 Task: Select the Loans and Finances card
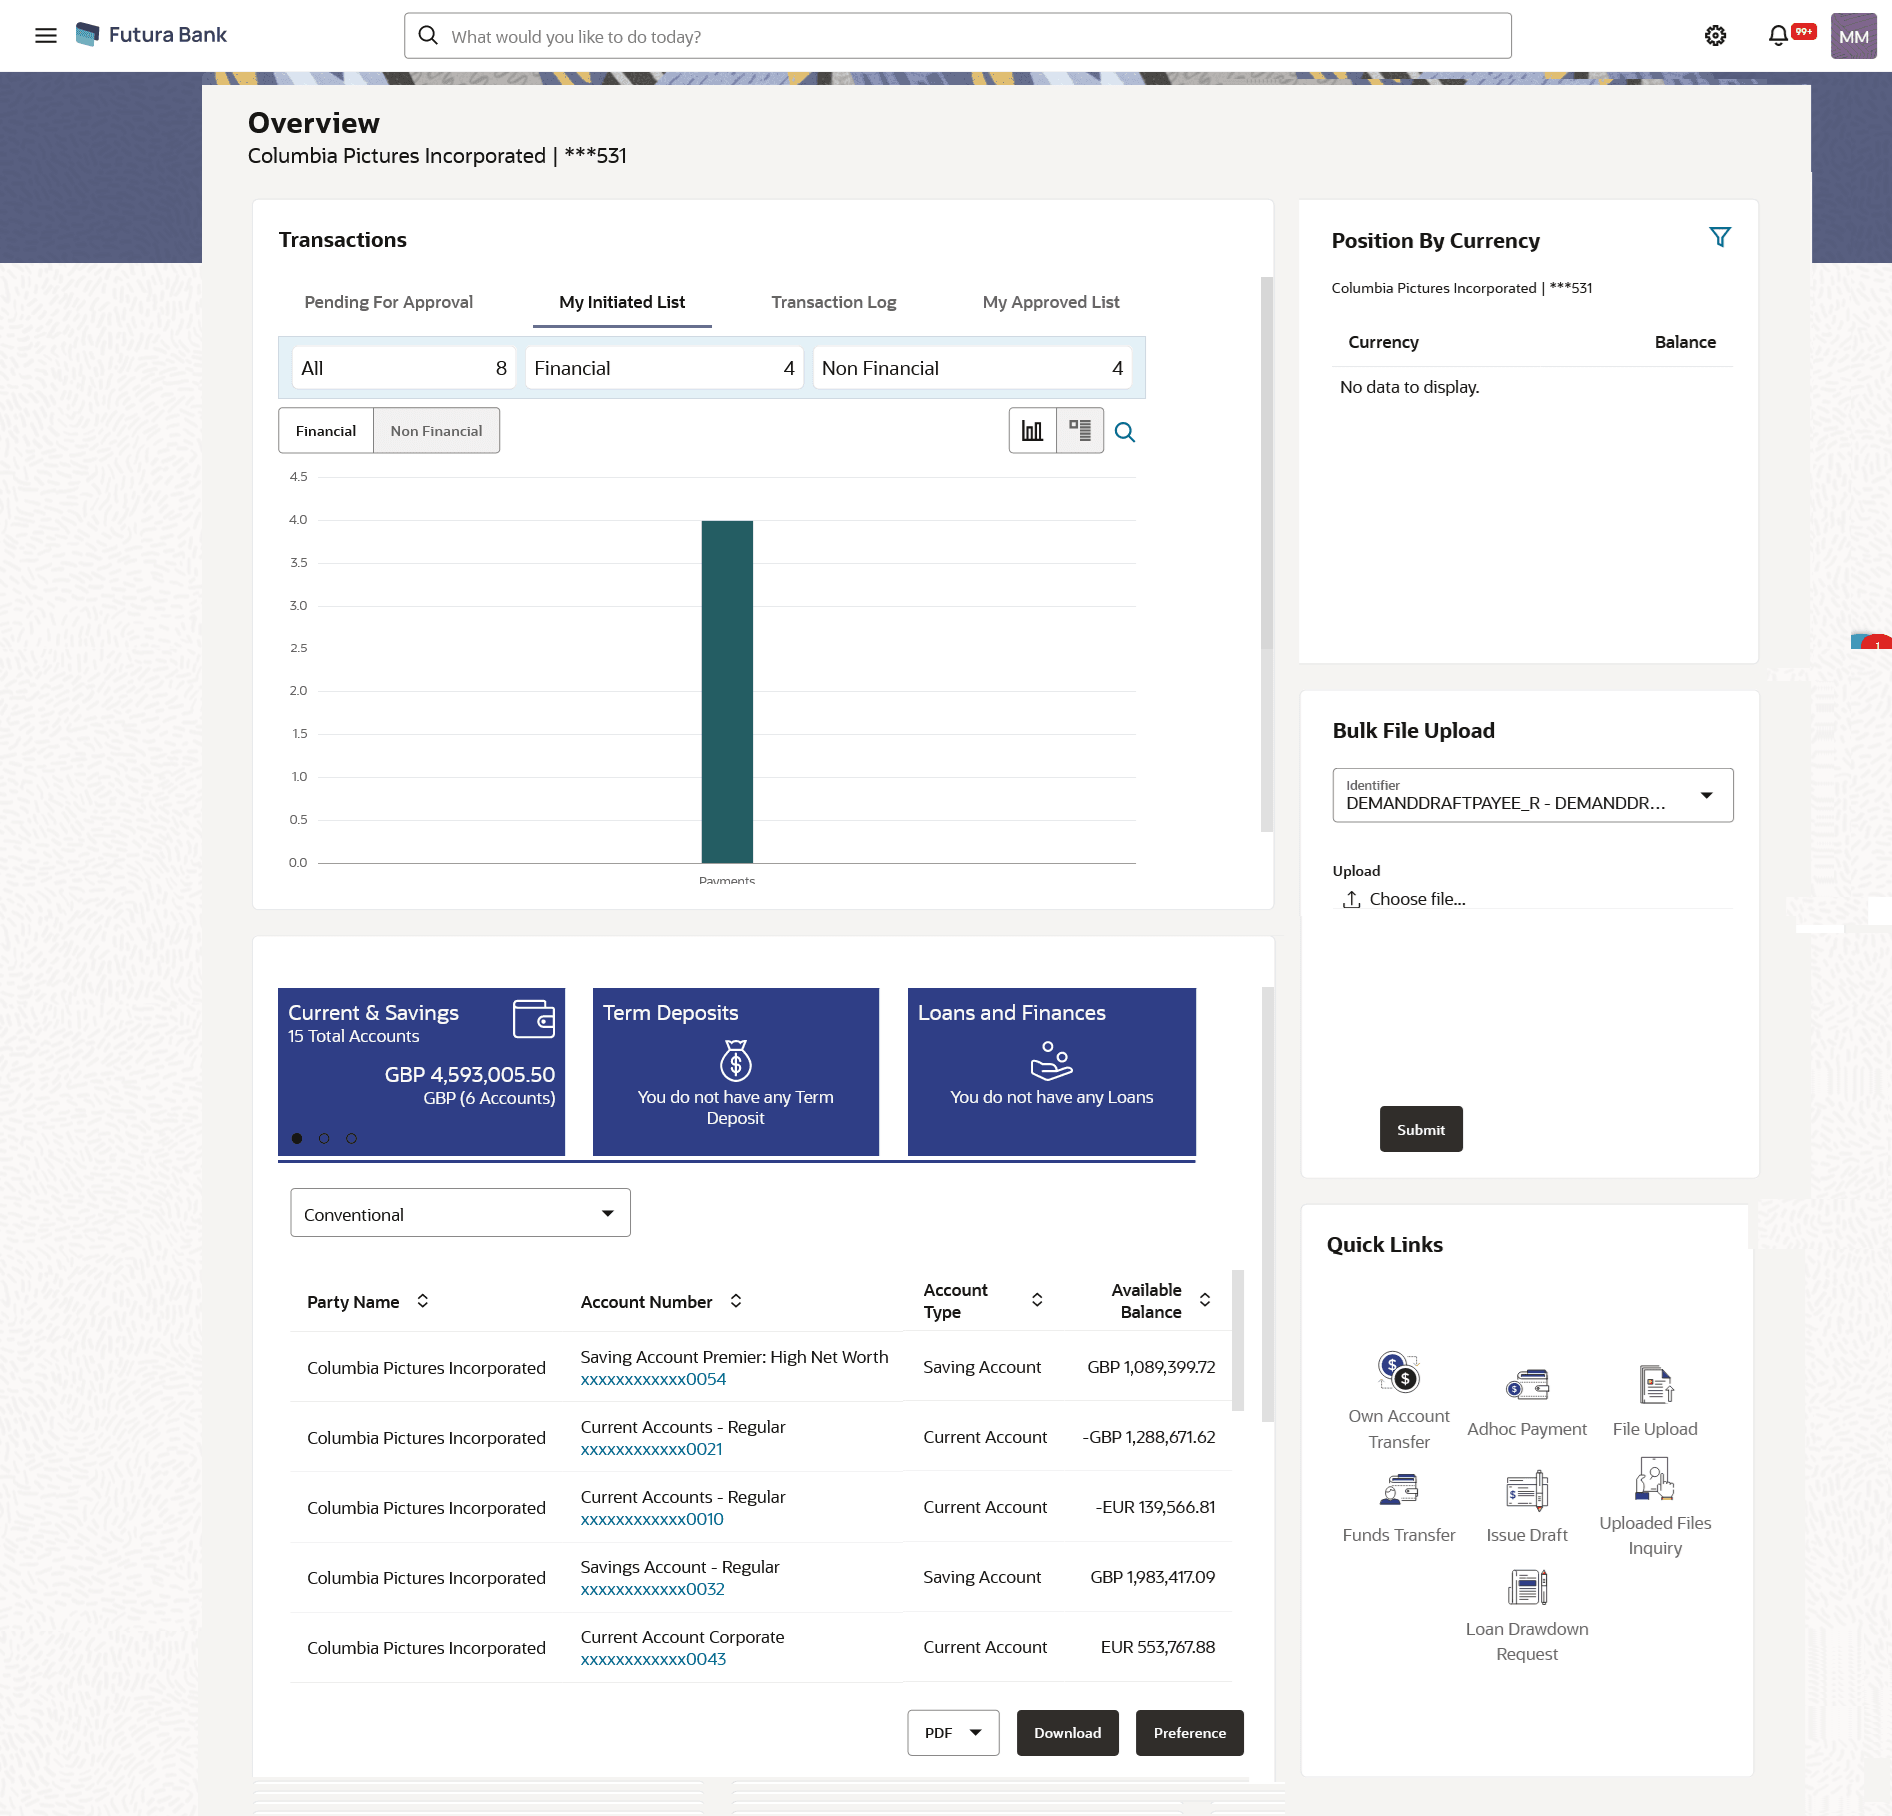click(1052, 1072)
